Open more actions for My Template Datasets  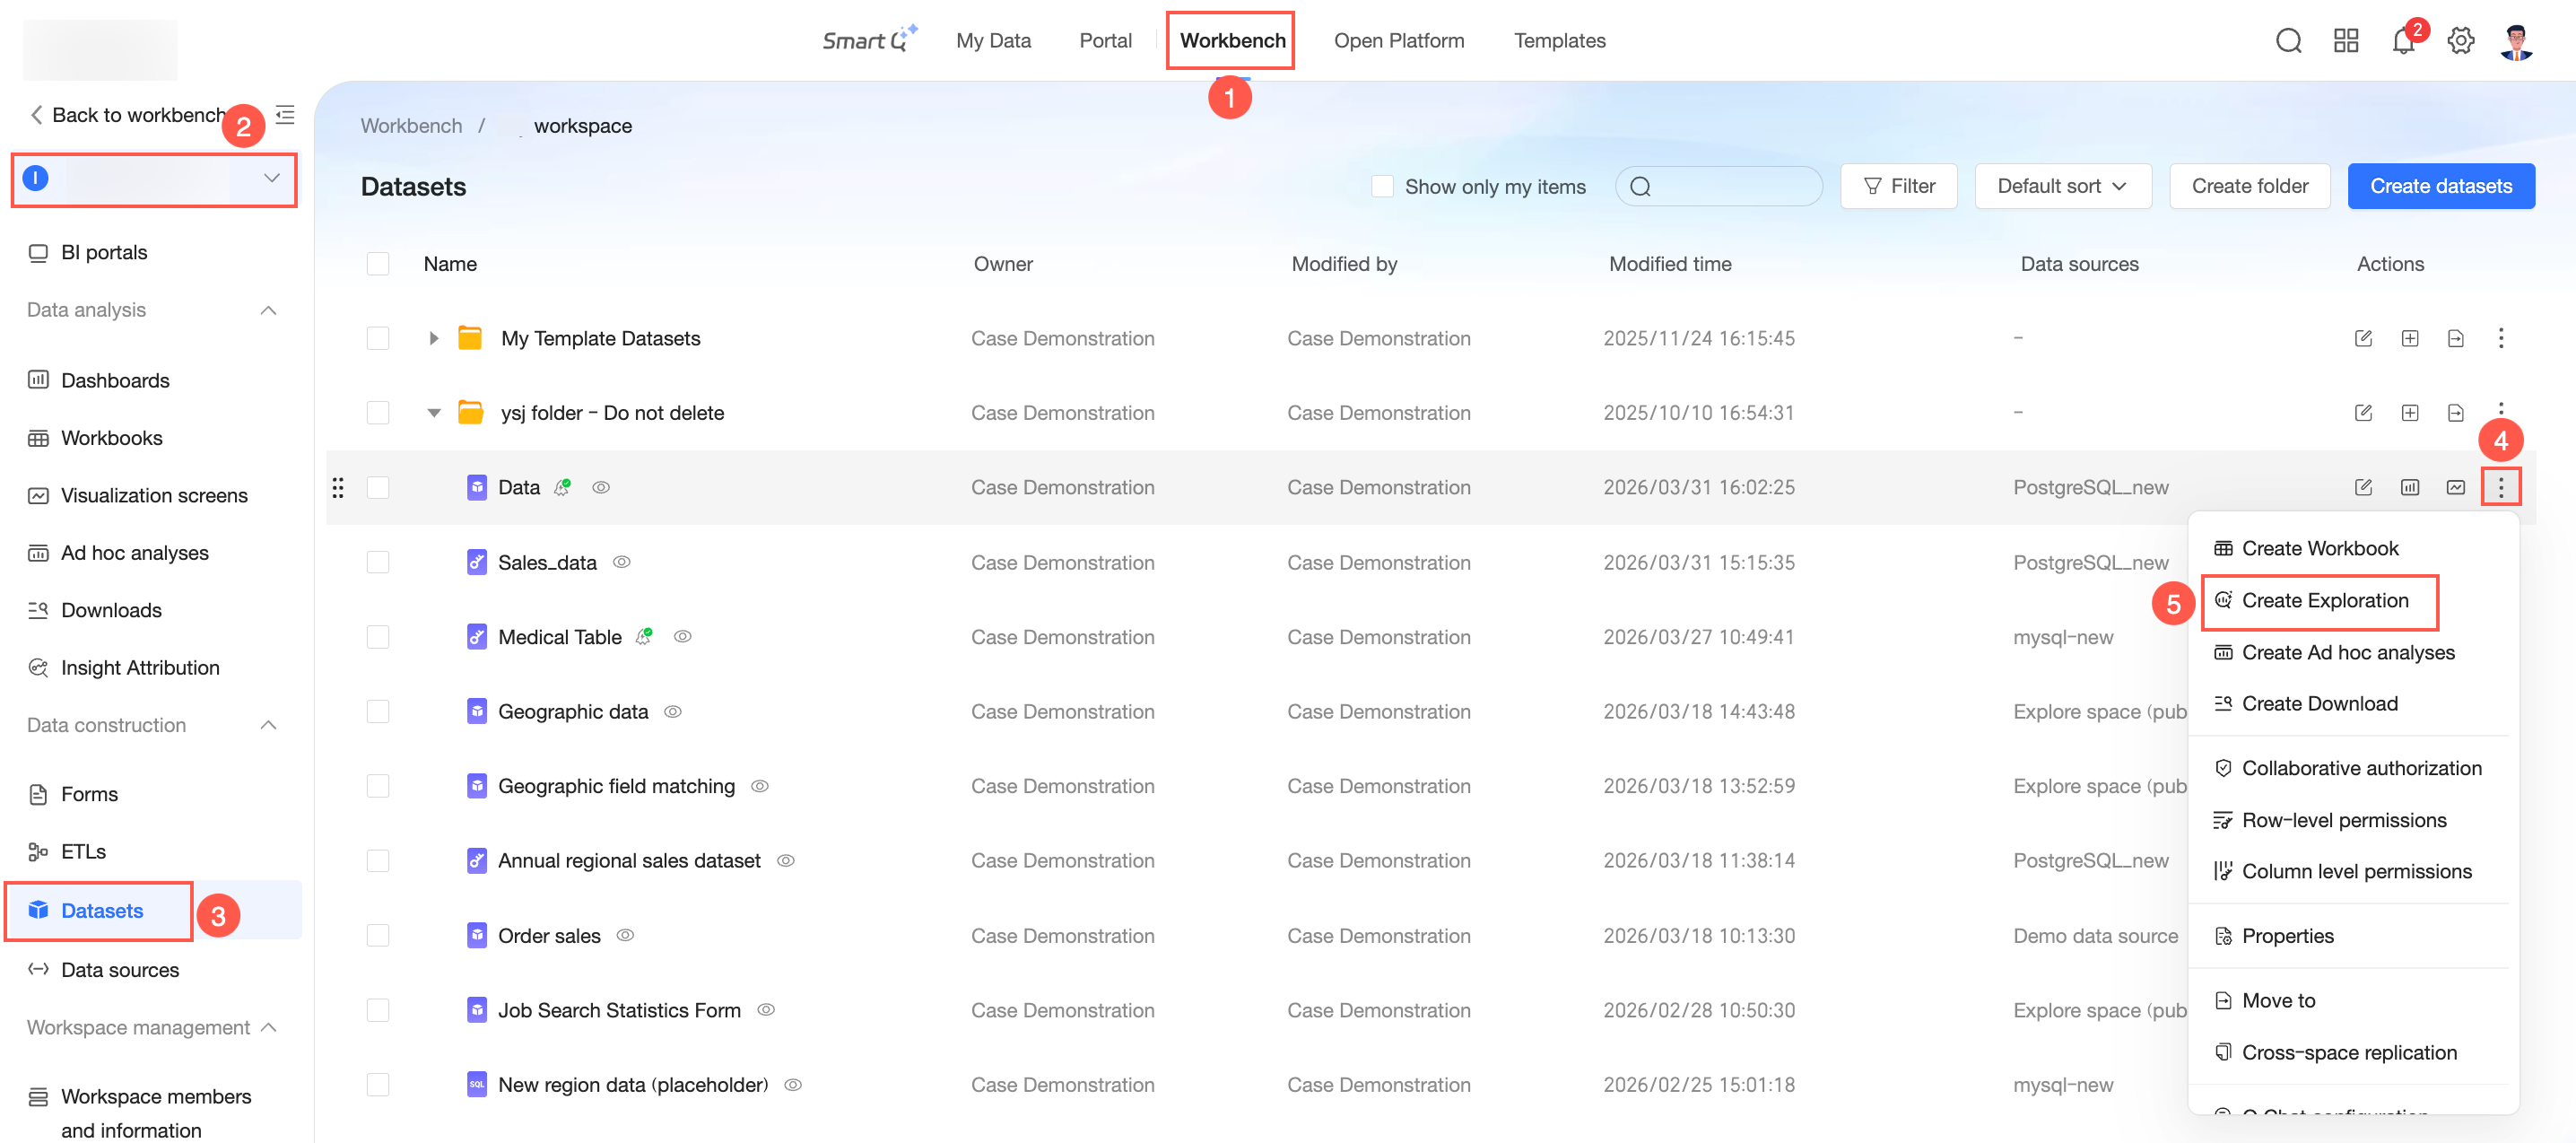tap(2501, 338)
